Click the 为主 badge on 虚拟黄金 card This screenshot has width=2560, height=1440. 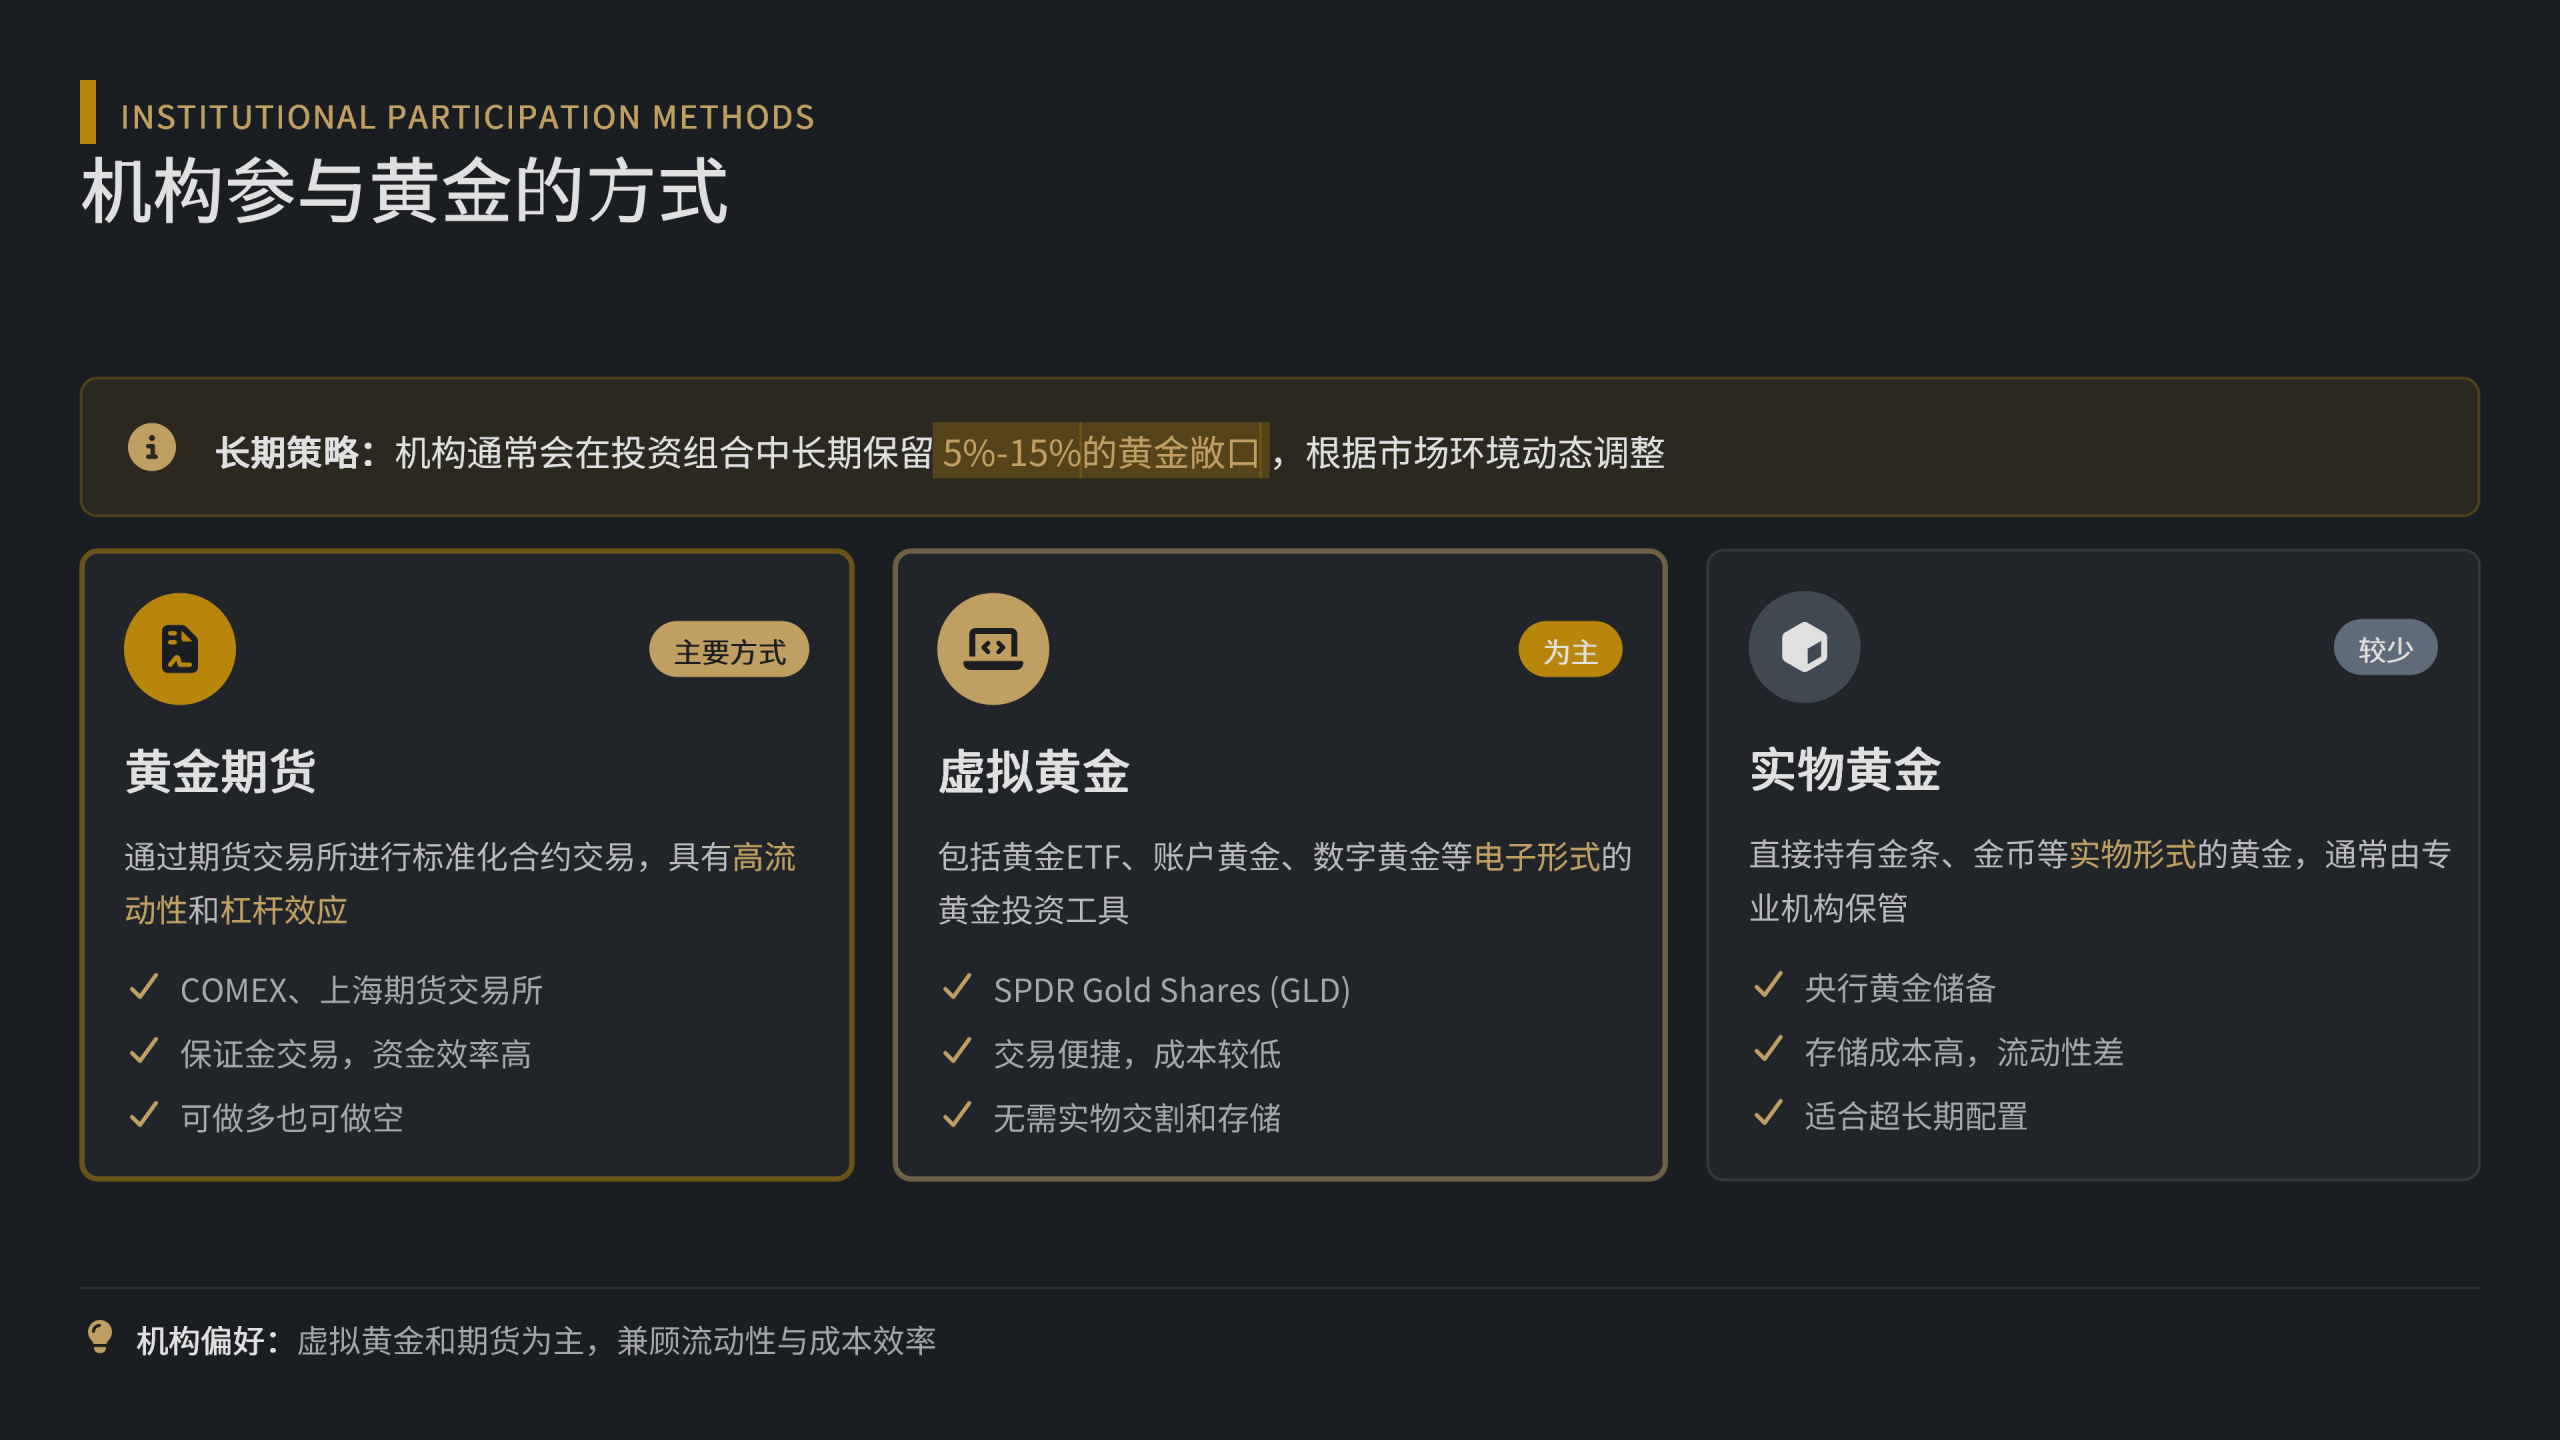1570,651
